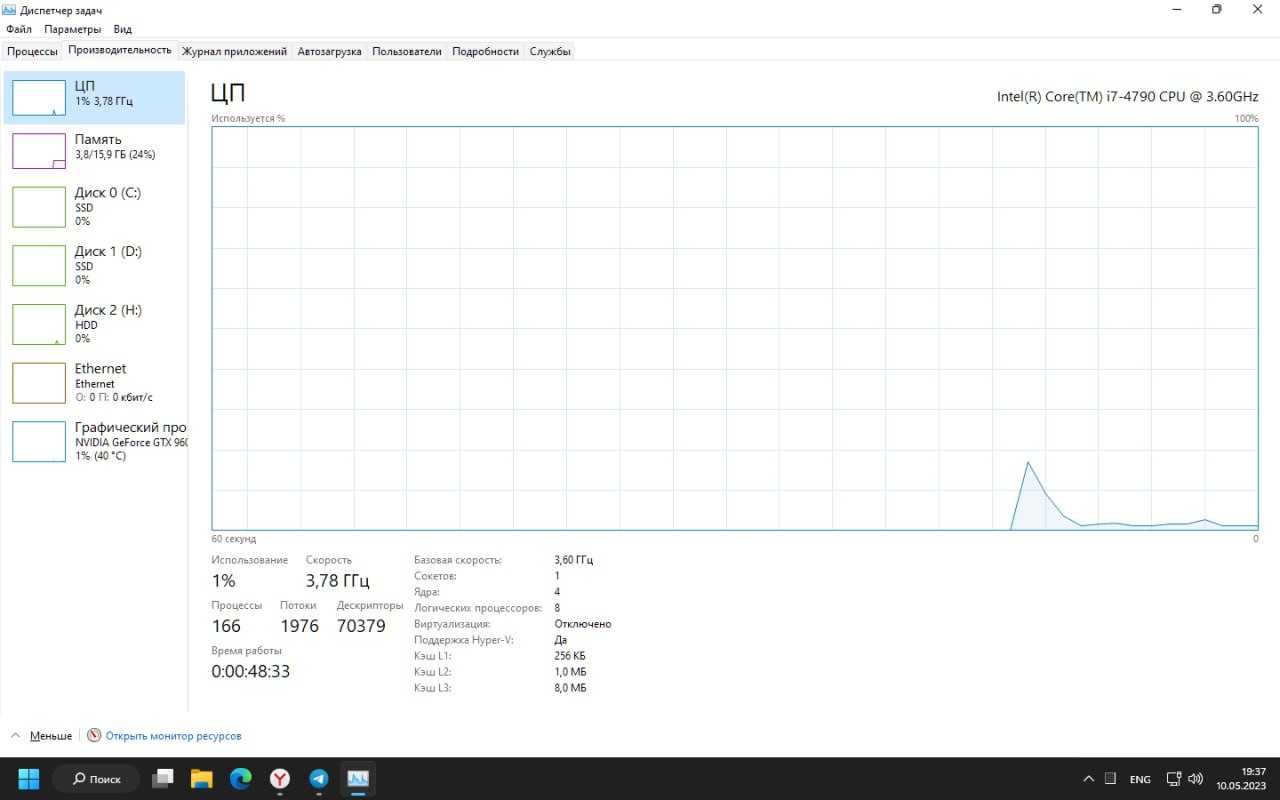Screen dimensions: 1280x800
Task: Click the Кэш L1 256 КБ value
Action: 570,656
